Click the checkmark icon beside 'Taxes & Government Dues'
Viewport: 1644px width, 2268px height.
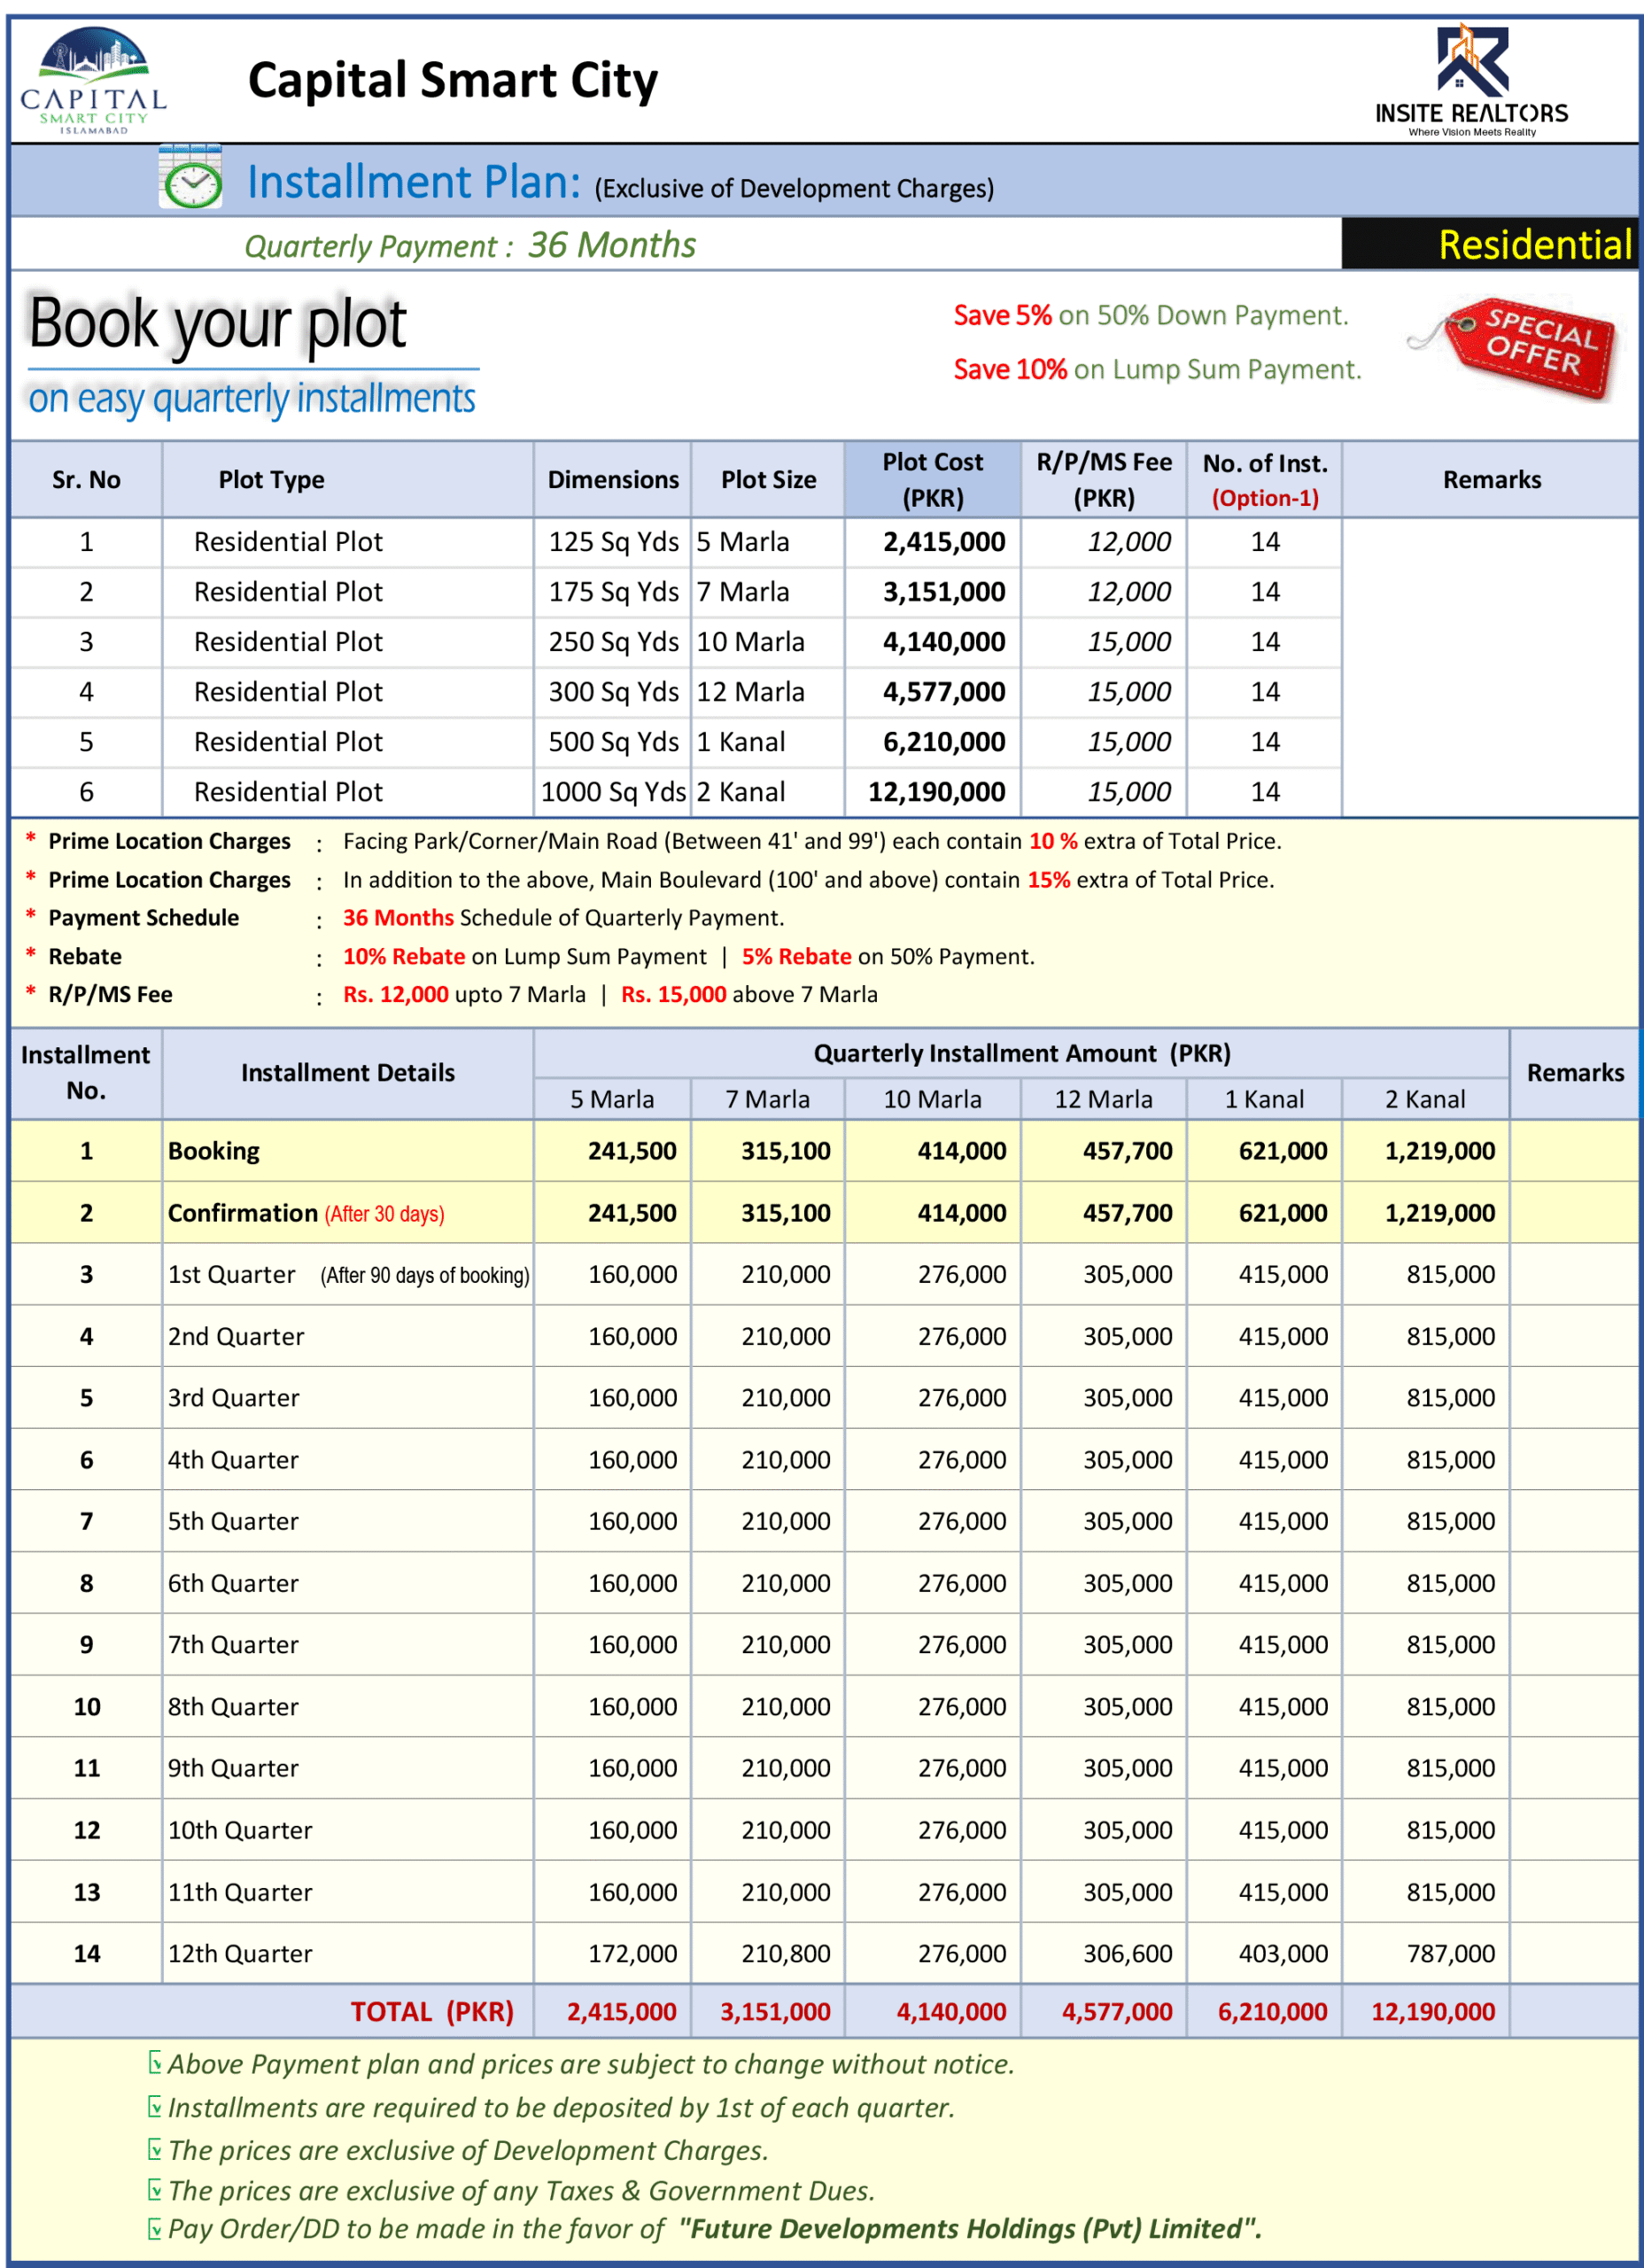(x=155, y=2189)
